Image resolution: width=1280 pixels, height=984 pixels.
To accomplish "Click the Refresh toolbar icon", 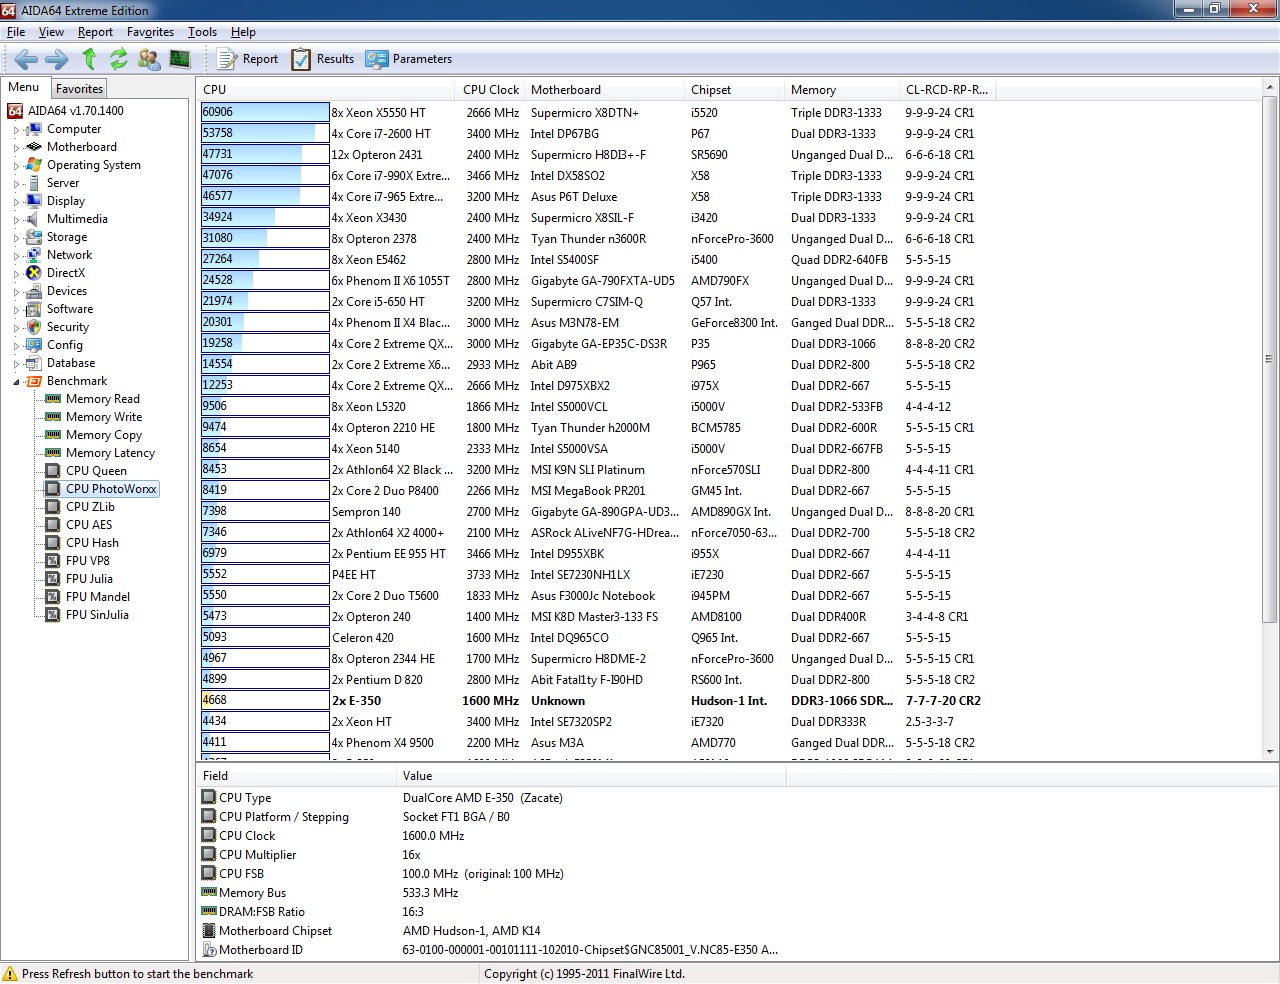I will pyautogui.click(x=118, y=59).
